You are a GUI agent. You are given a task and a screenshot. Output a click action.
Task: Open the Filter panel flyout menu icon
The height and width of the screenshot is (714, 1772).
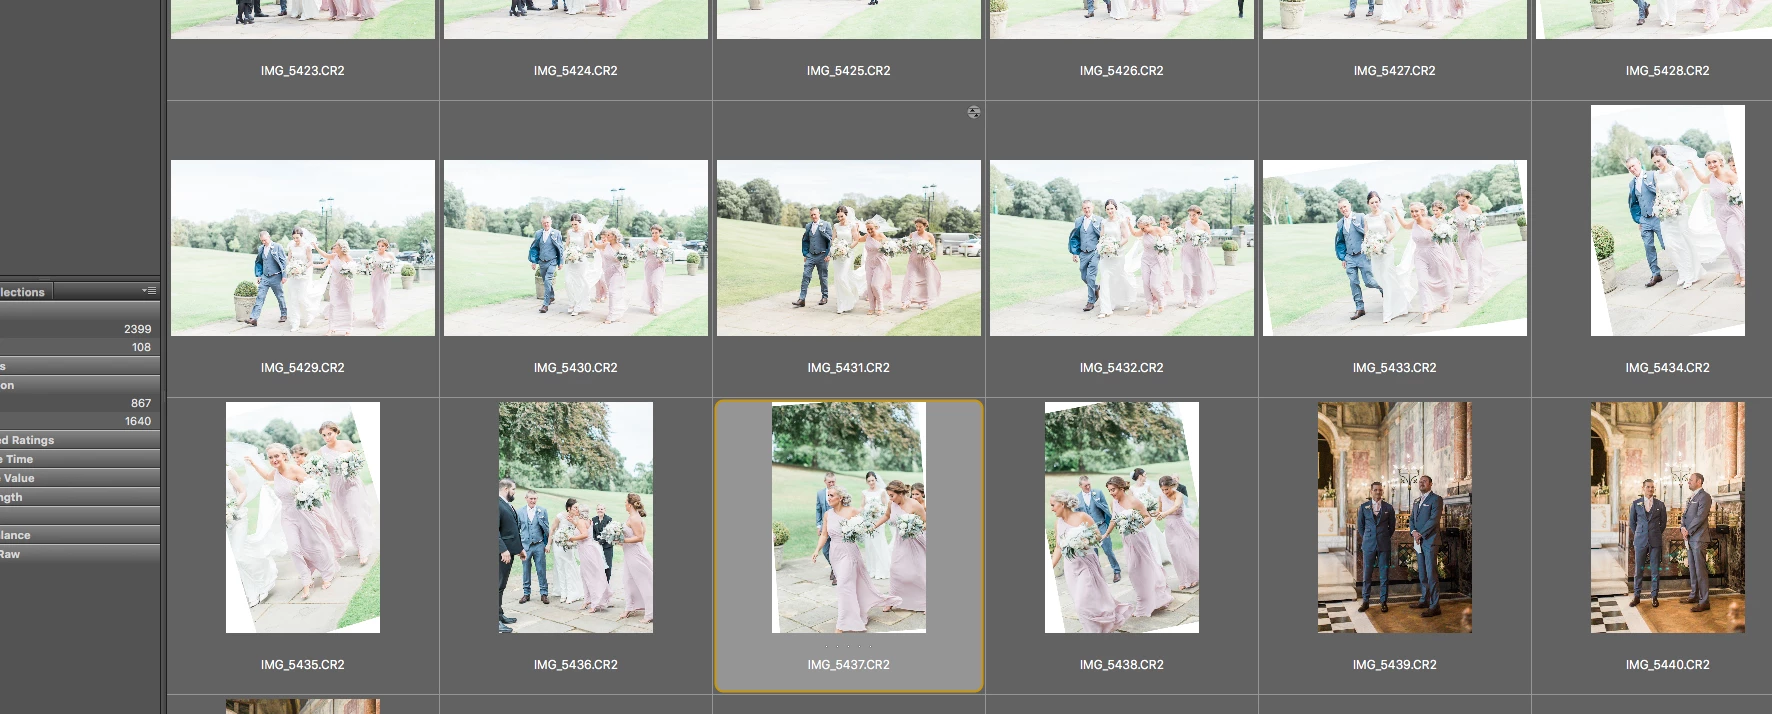click(149, 291)
